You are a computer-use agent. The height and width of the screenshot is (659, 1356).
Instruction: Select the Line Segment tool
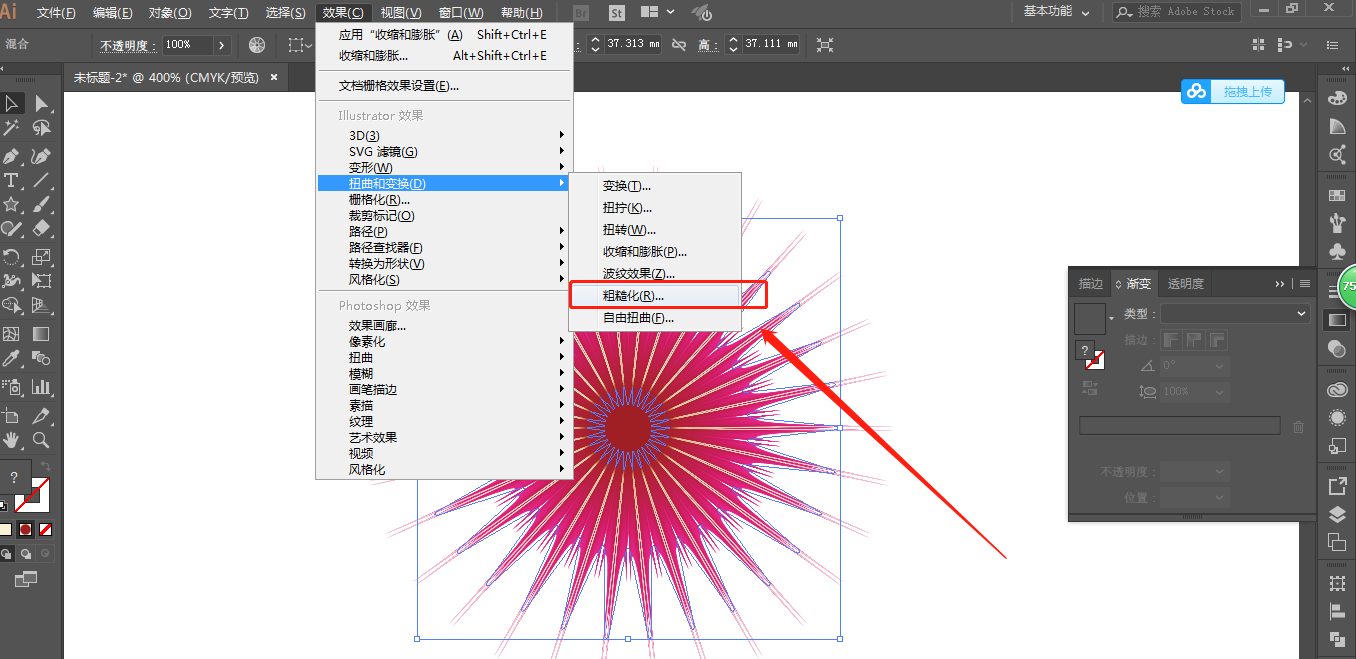point(41,180)
